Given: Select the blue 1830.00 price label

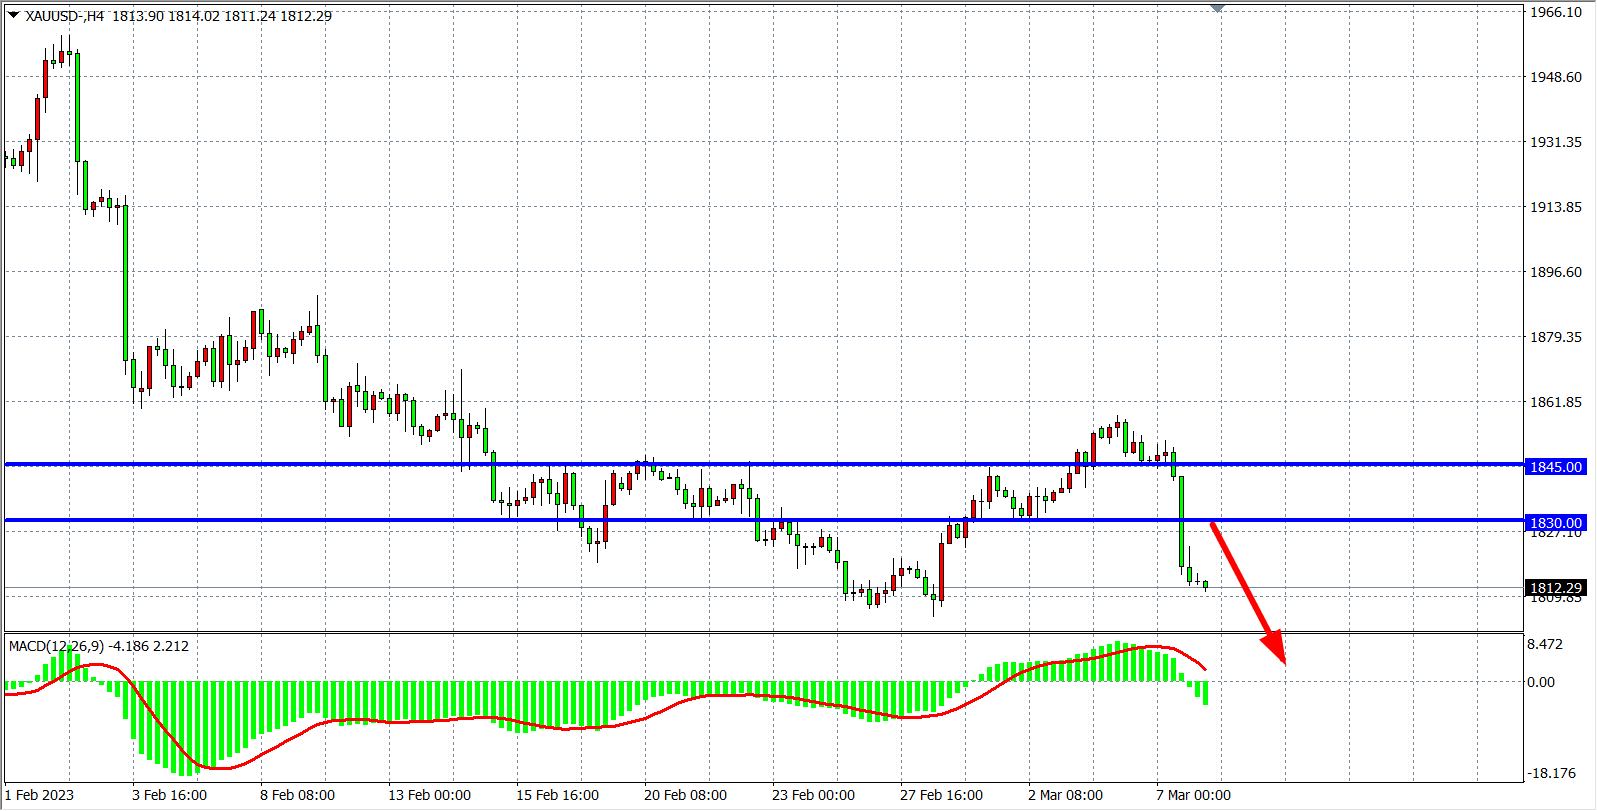Looking at the screenshot, I should (x=1555, y=523).
